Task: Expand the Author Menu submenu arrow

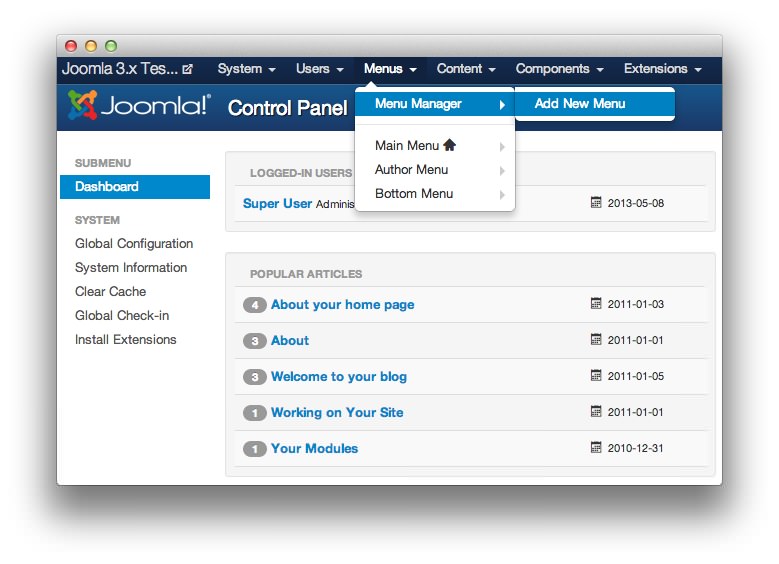Action: pos(502,170)
